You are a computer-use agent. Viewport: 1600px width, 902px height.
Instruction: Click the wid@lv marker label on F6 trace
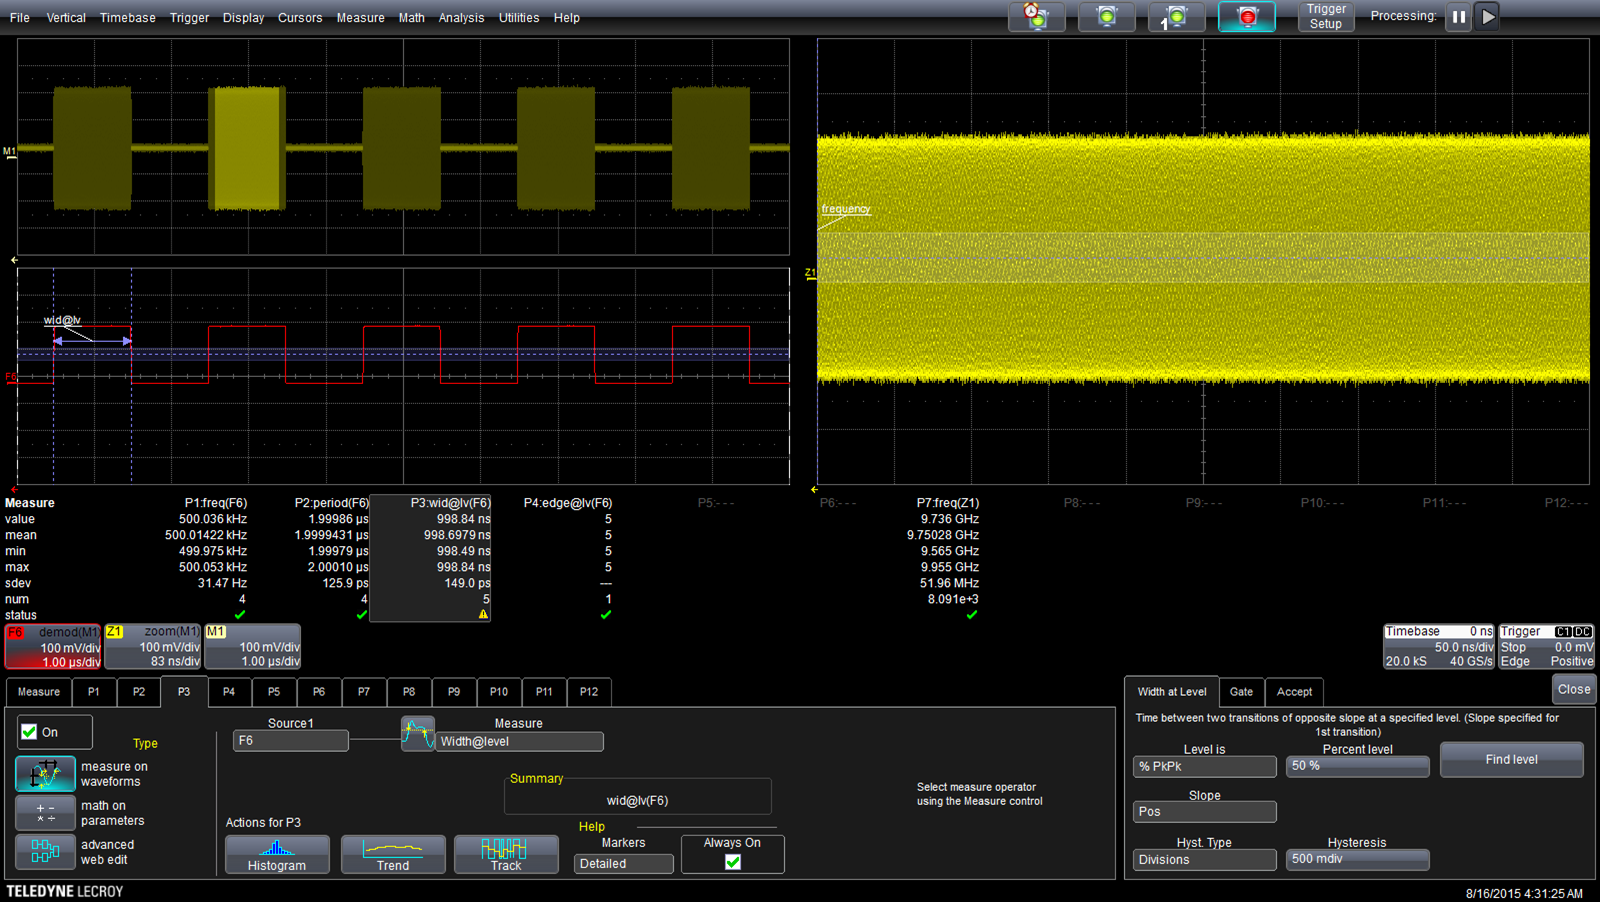coord(62,320)
